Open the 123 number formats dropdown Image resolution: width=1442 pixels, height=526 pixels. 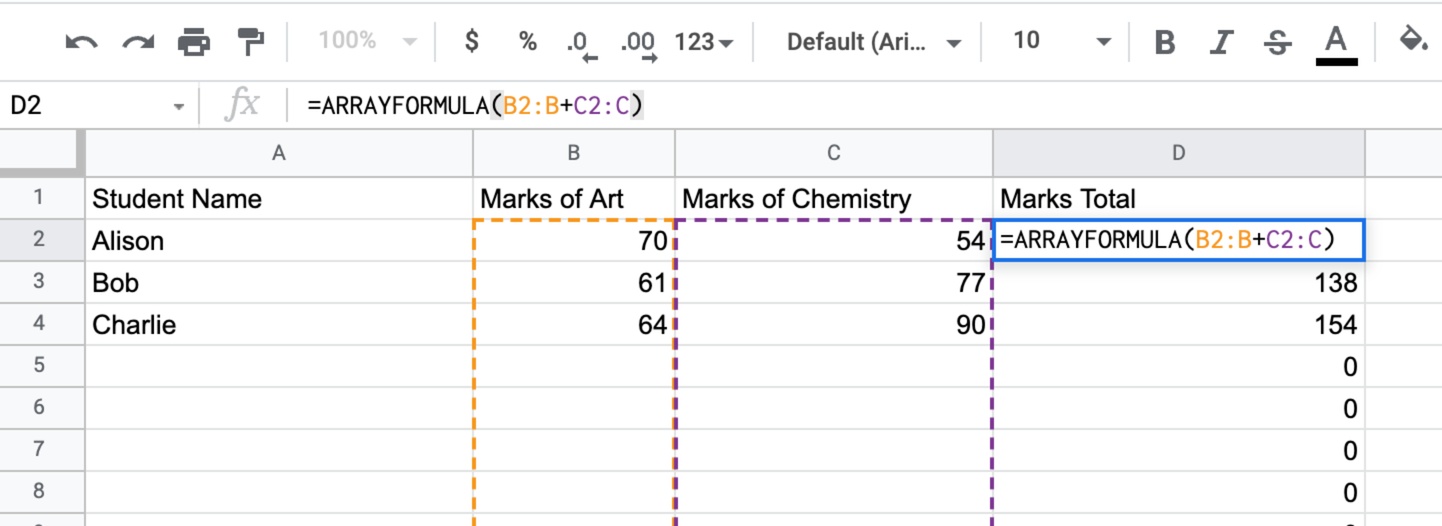coord(704,42)
